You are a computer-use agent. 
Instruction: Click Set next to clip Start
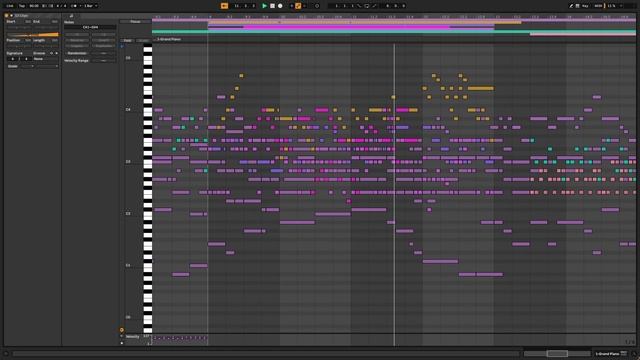tap(28, 21)
